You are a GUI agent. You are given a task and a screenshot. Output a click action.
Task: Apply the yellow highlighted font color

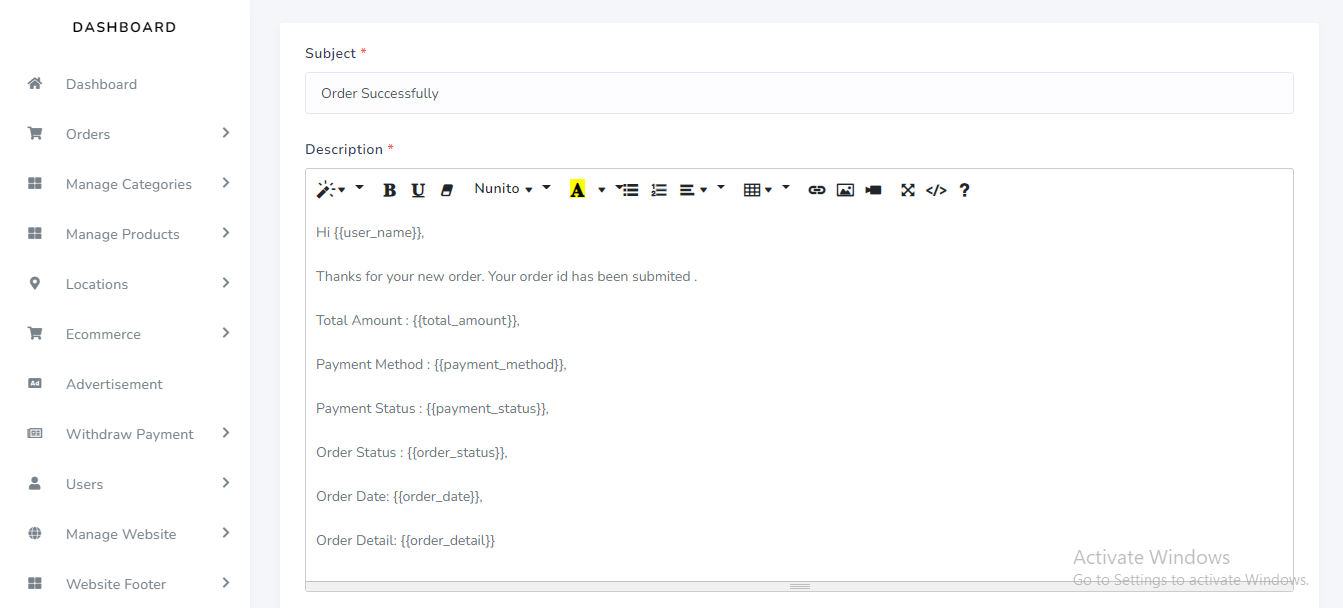click(577, 190)
